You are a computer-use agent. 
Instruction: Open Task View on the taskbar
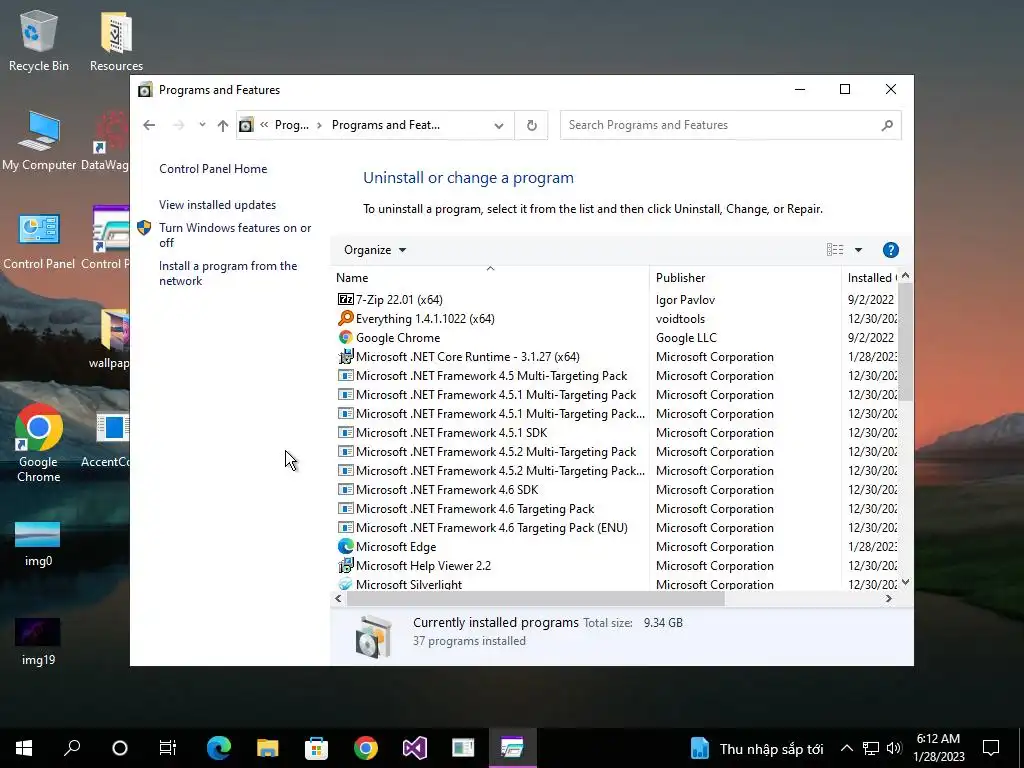tap(168, 748)
